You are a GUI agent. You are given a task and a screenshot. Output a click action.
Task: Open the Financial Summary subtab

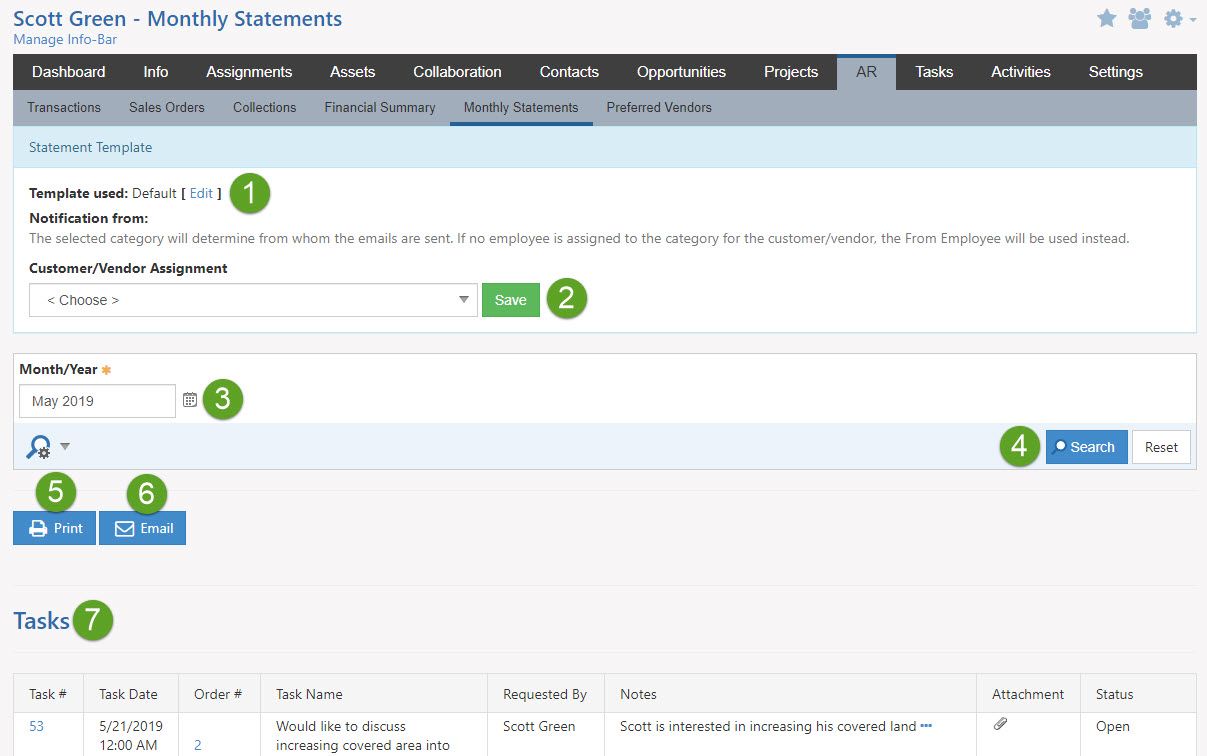pos(379,107)
